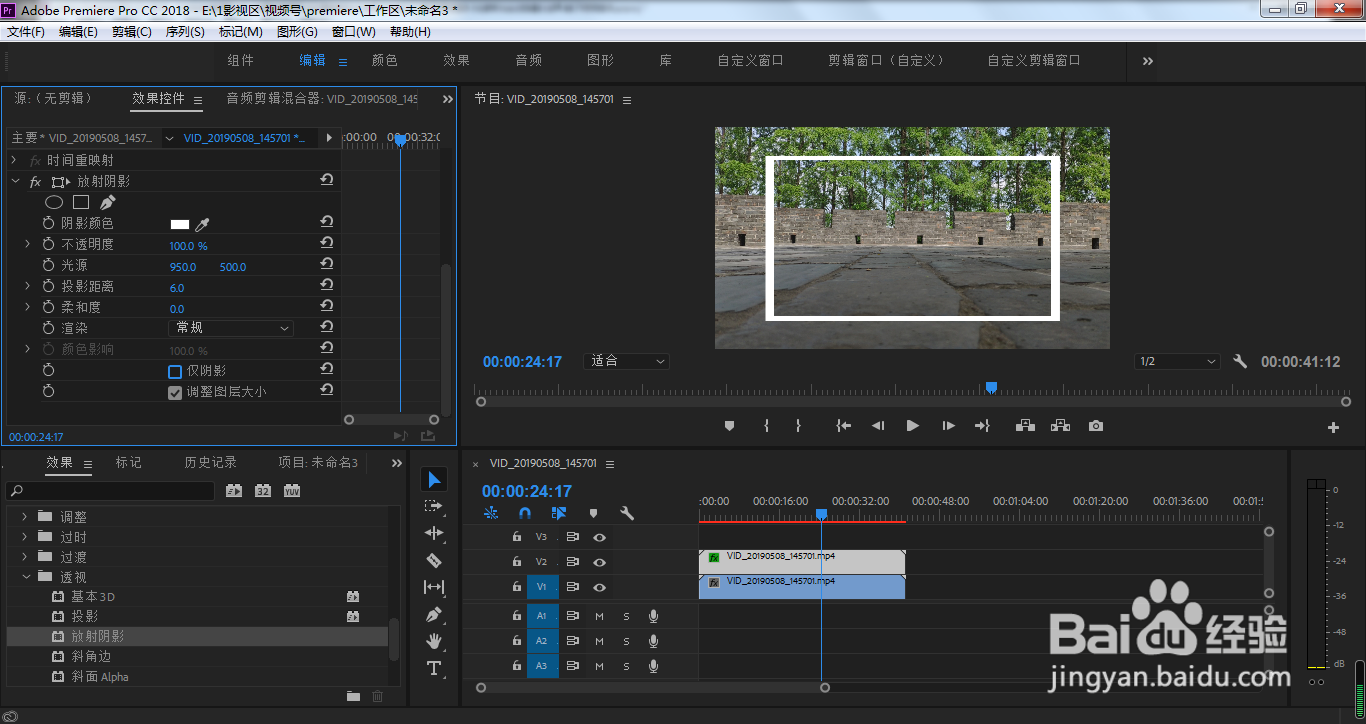Viewport: 1366px width, 724px height.
Task: Select the Razor tool
Action: (434, 560)
